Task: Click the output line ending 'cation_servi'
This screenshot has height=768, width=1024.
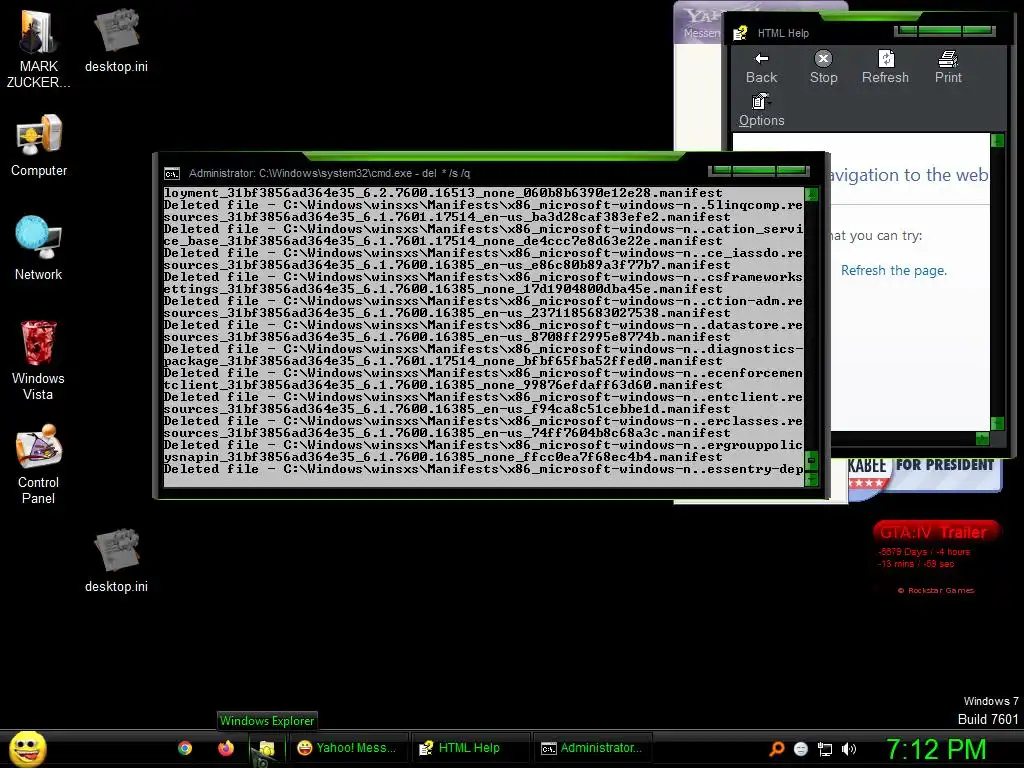Action: coord(483,229)
